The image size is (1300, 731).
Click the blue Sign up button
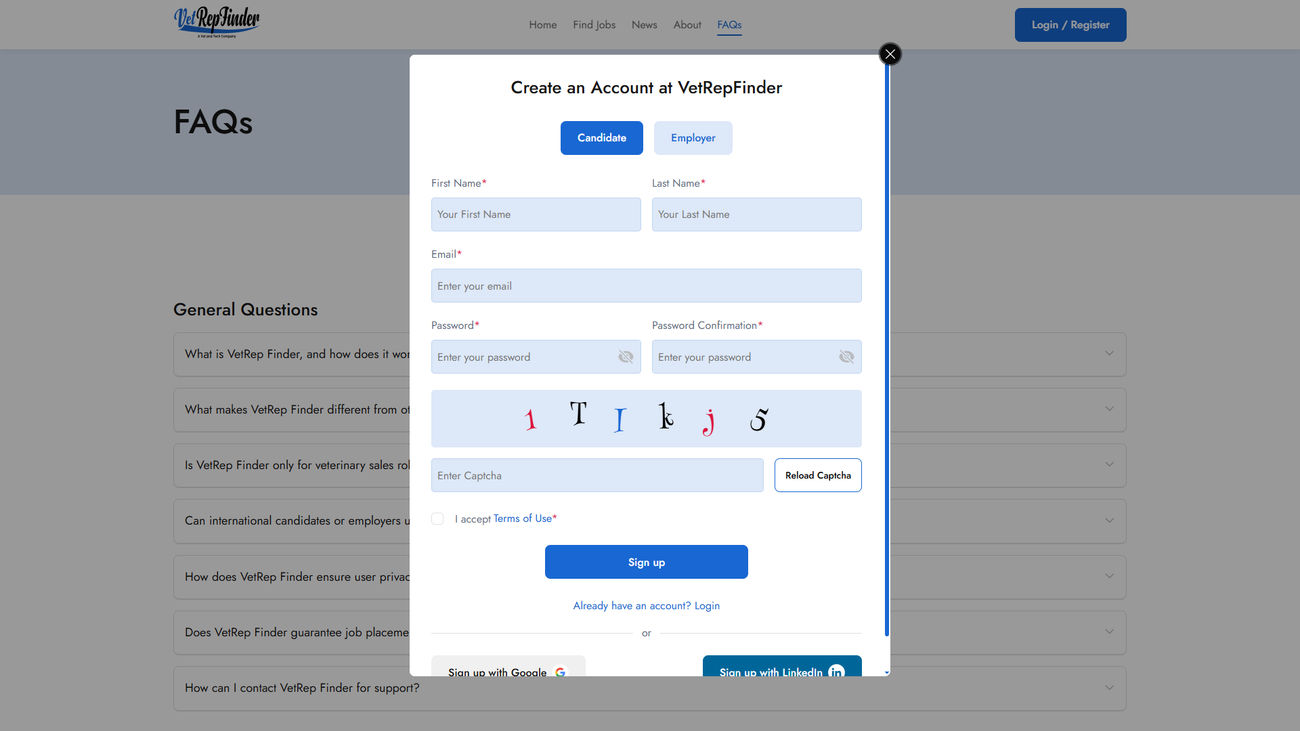(646, 562)
